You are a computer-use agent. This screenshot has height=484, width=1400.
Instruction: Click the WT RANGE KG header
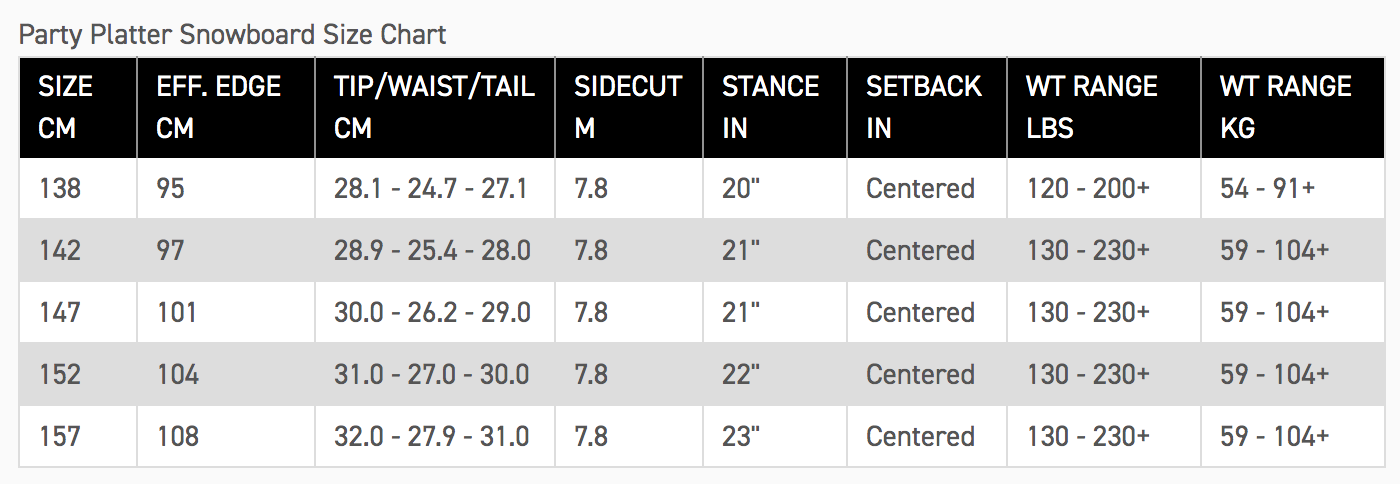coord(1285,107)
